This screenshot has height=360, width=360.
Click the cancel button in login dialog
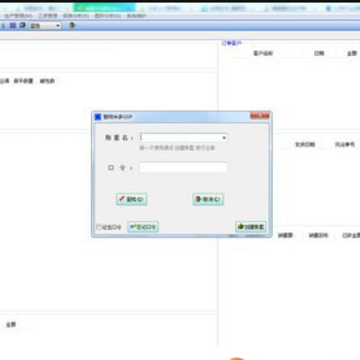[208, 199]
